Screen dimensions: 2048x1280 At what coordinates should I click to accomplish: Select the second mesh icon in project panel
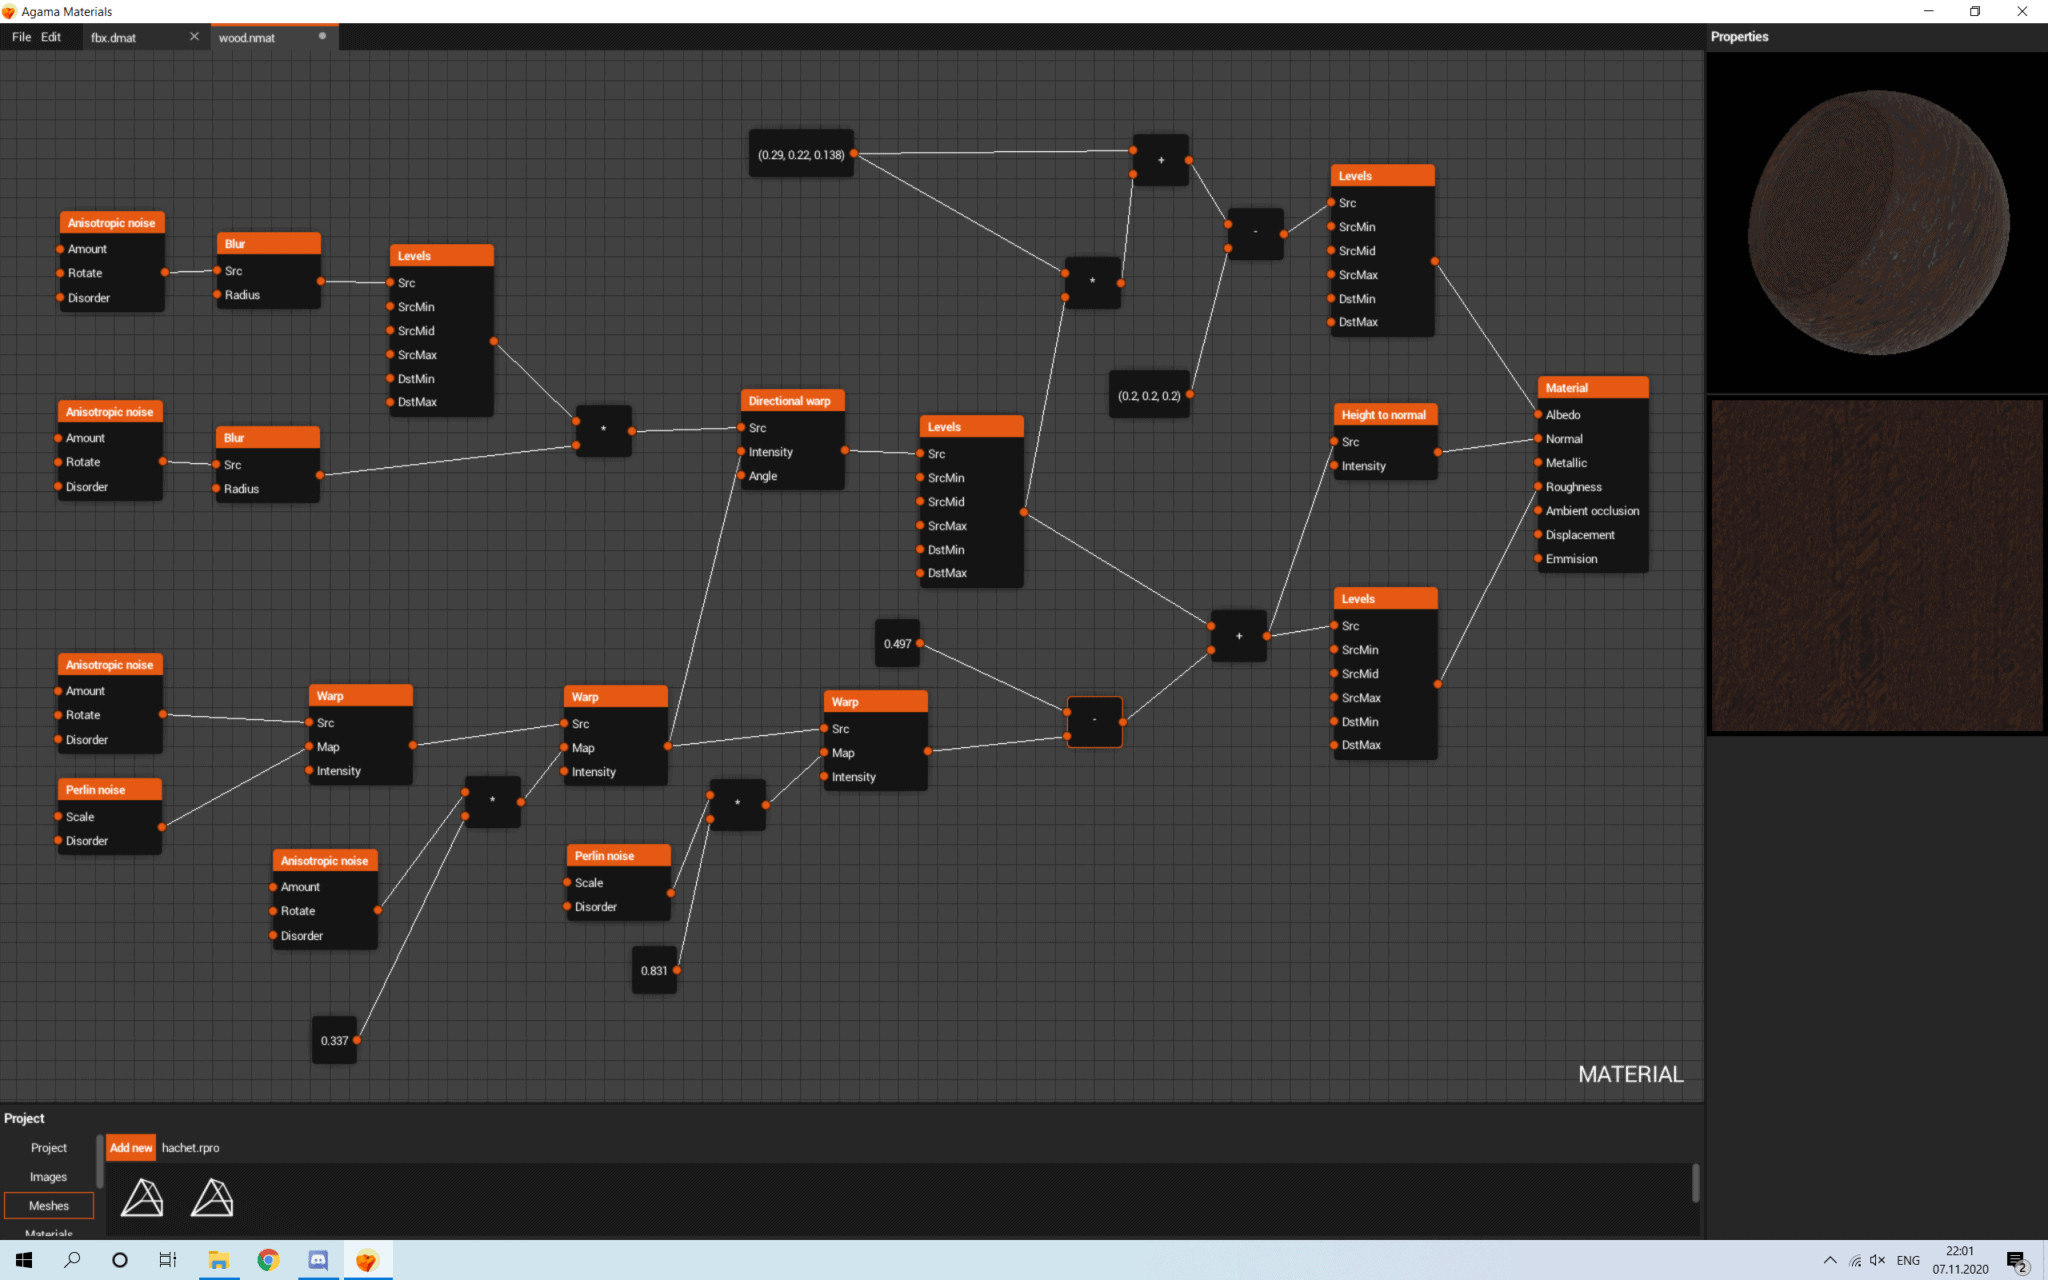[212, 1197]
